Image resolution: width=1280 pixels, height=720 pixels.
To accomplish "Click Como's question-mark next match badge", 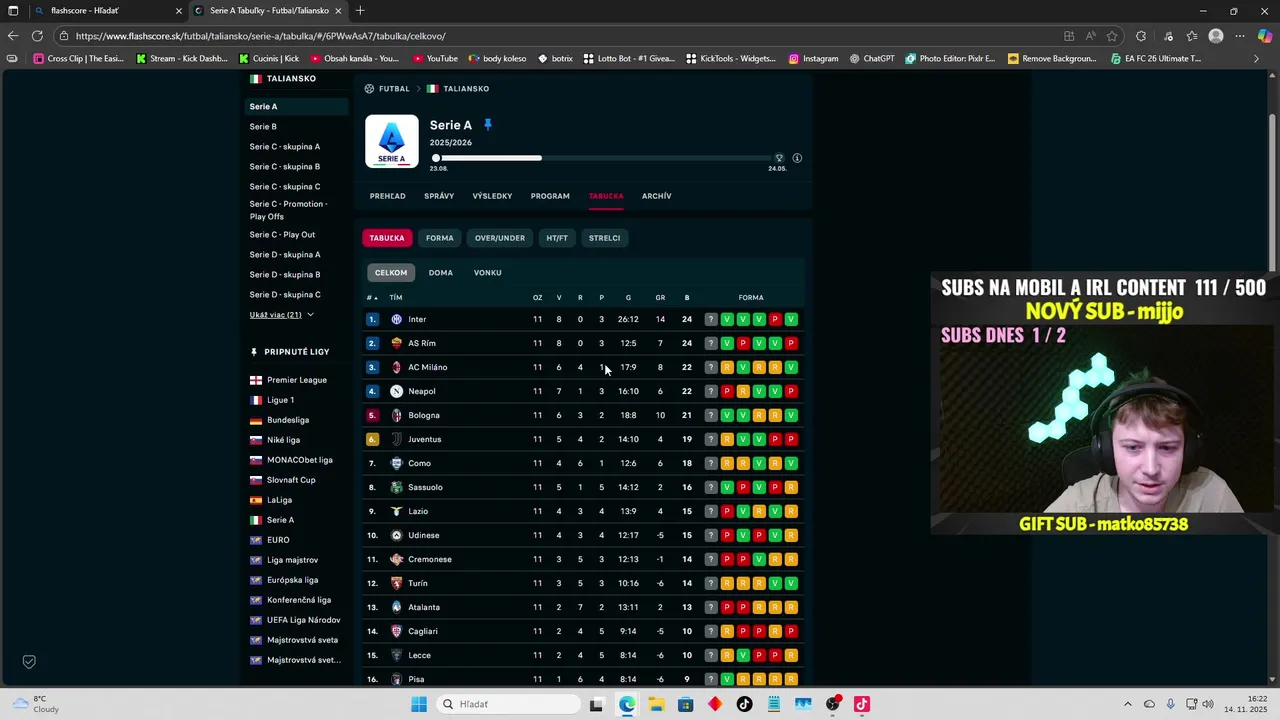I will 711,463.
